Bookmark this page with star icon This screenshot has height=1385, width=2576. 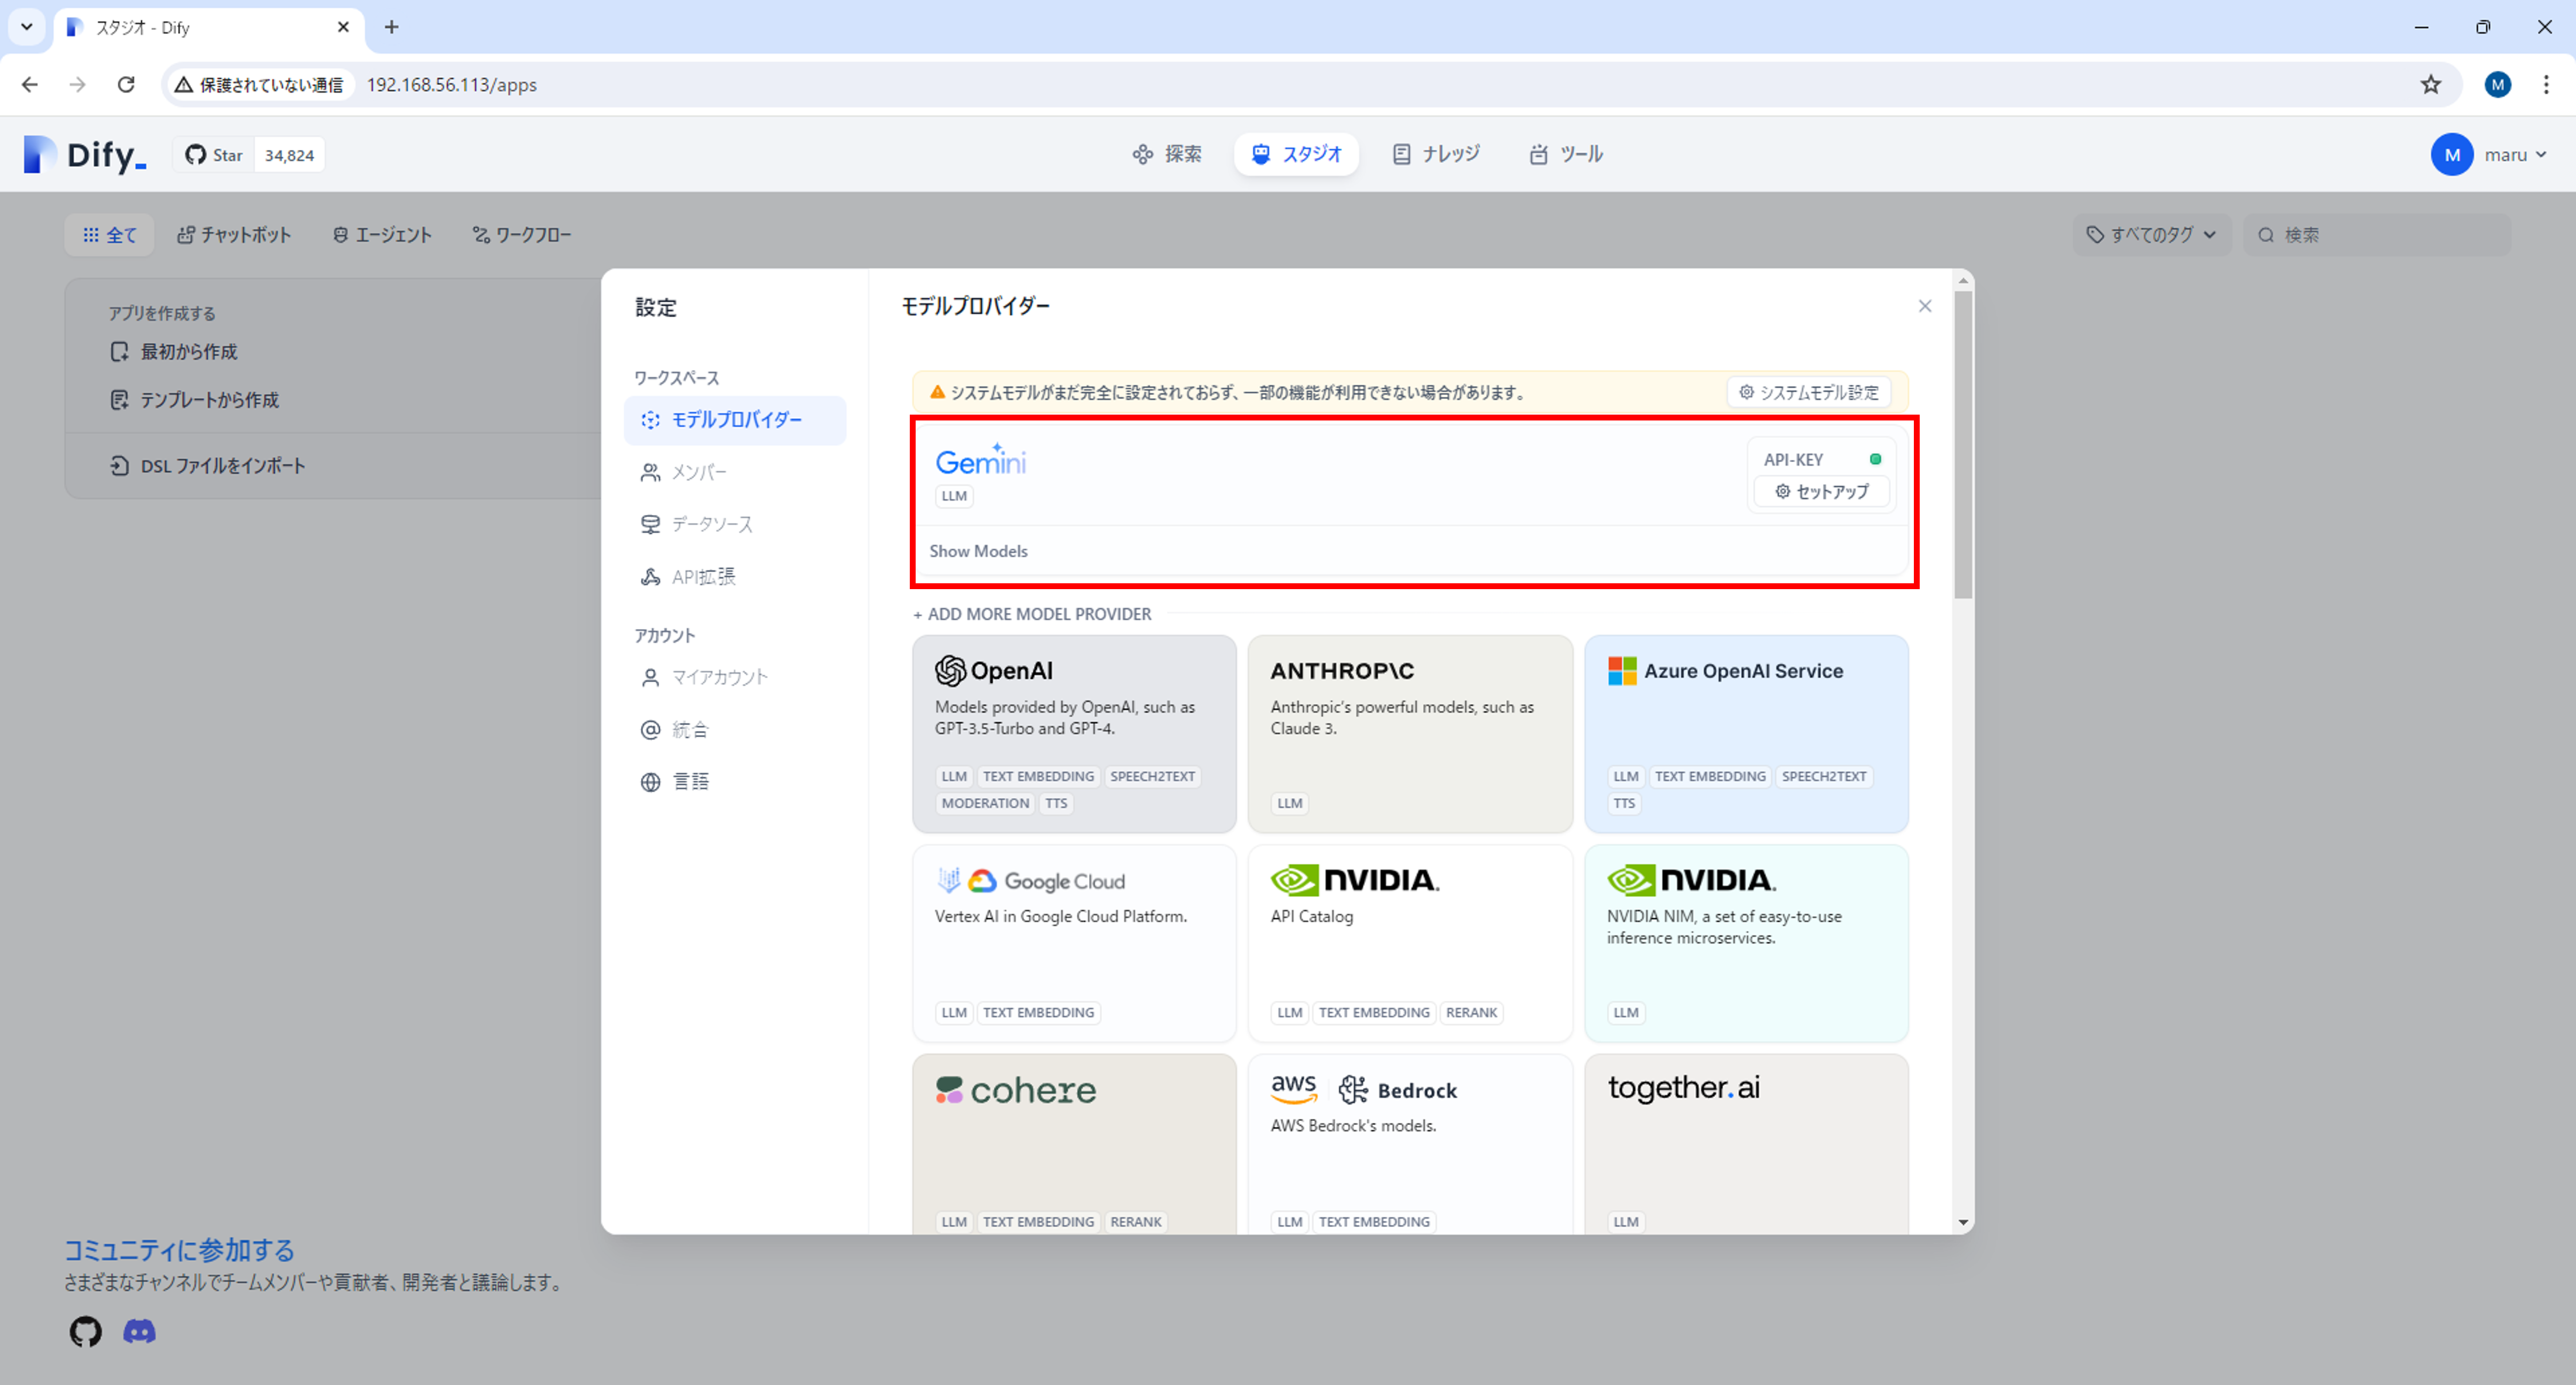2430,85
